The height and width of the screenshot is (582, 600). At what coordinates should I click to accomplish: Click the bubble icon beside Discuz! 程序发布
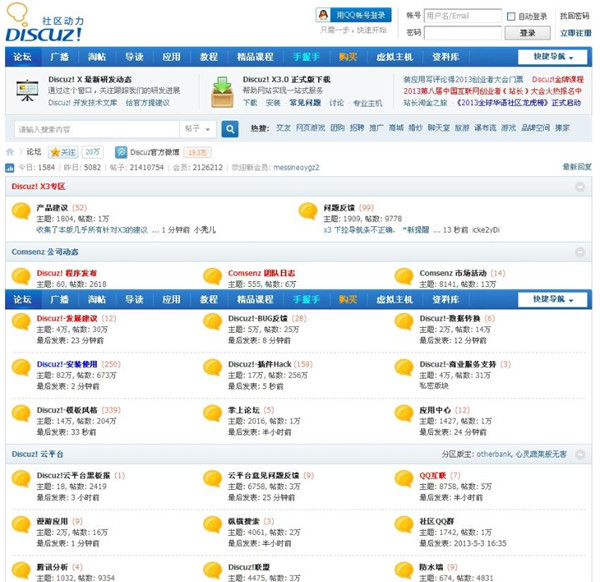coord(21,276)
